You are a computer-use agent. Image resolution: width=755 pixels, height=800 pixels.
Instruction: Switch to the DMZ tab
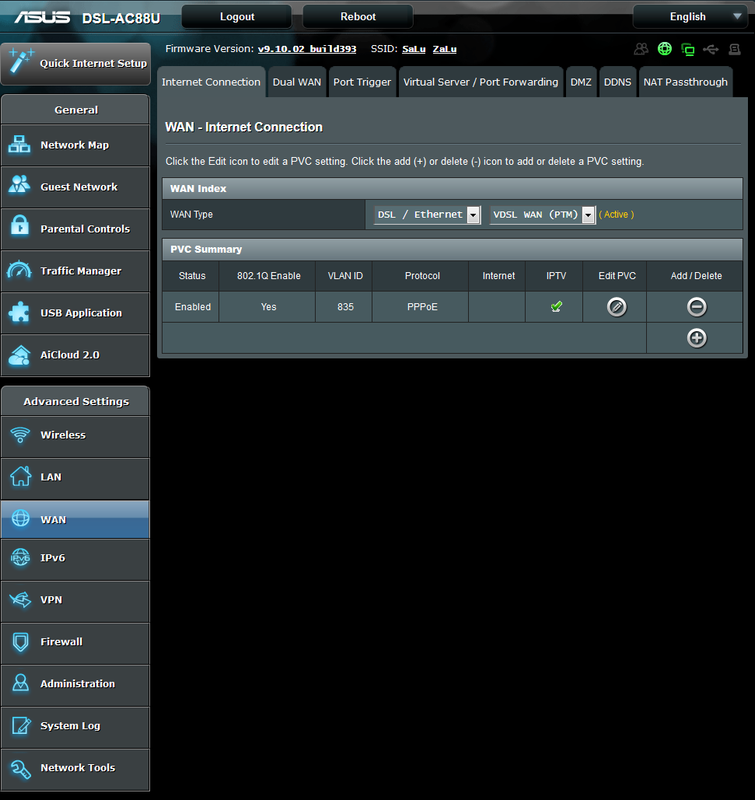pyautogui.click(x=581, y=82)
